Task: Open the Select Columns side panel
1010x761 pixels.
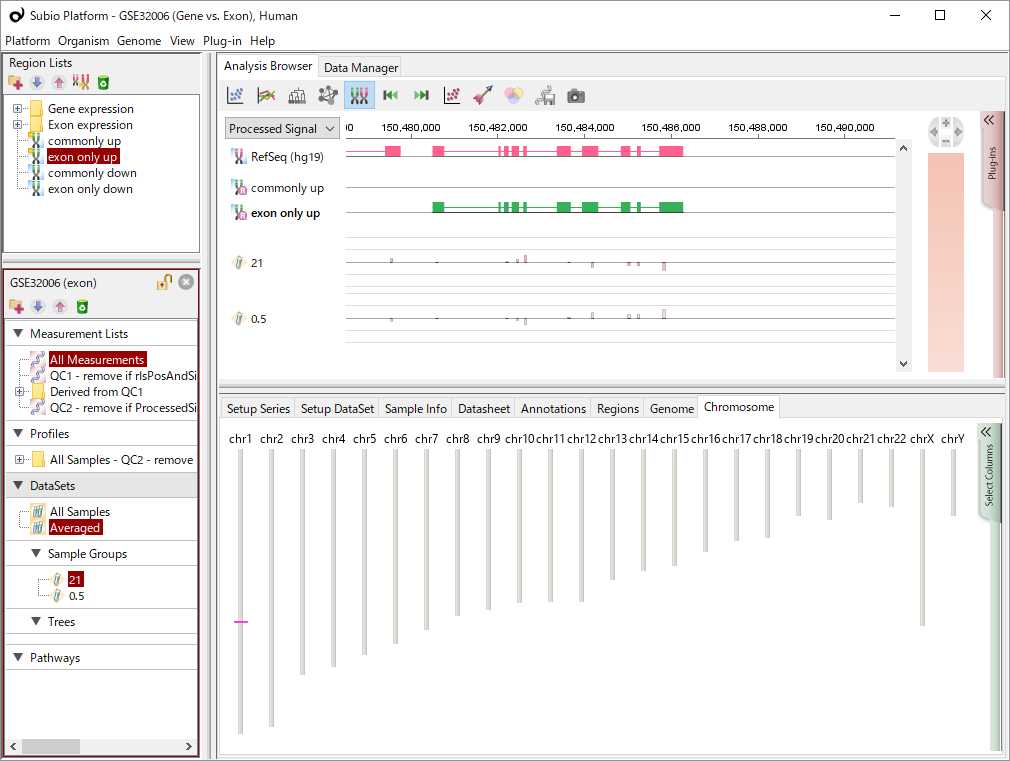Action: [988, 470]
